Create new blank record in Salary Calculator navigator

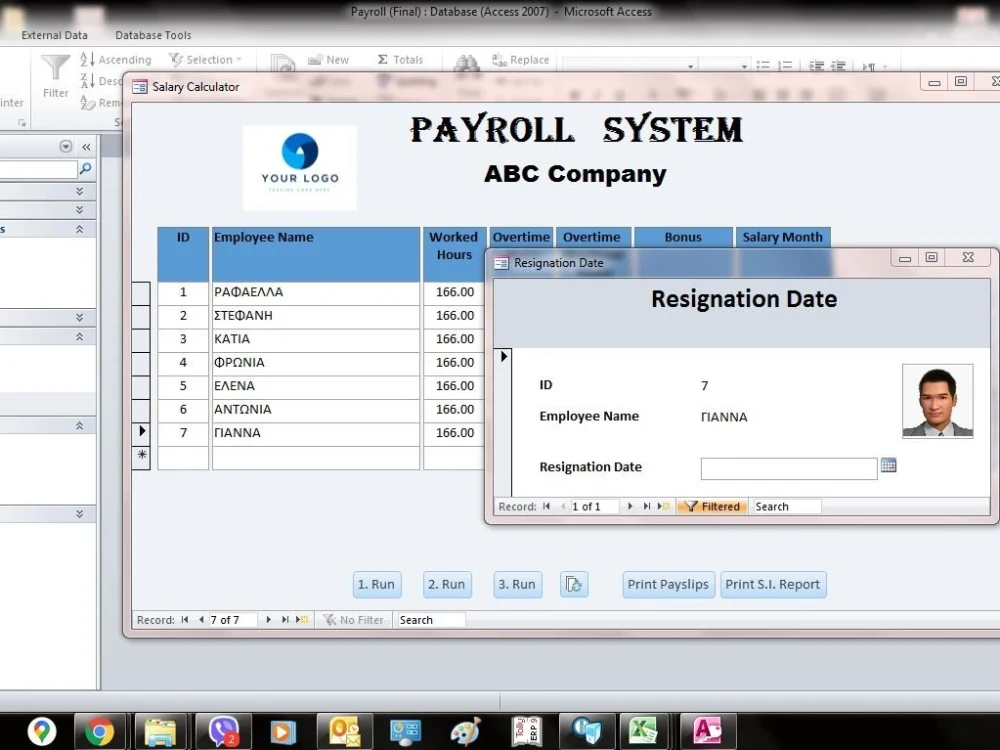302,619
